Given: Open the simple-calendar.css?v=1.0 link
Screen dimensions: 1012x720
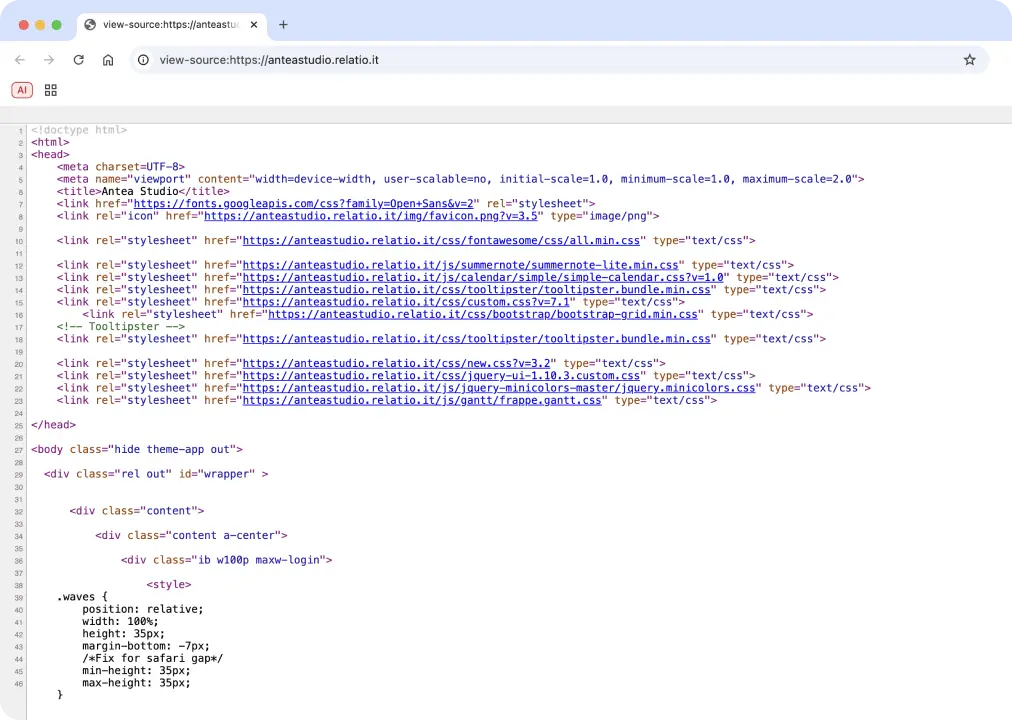Looking at the screenshot, I should pyautogui.click(x=483, y=277).
